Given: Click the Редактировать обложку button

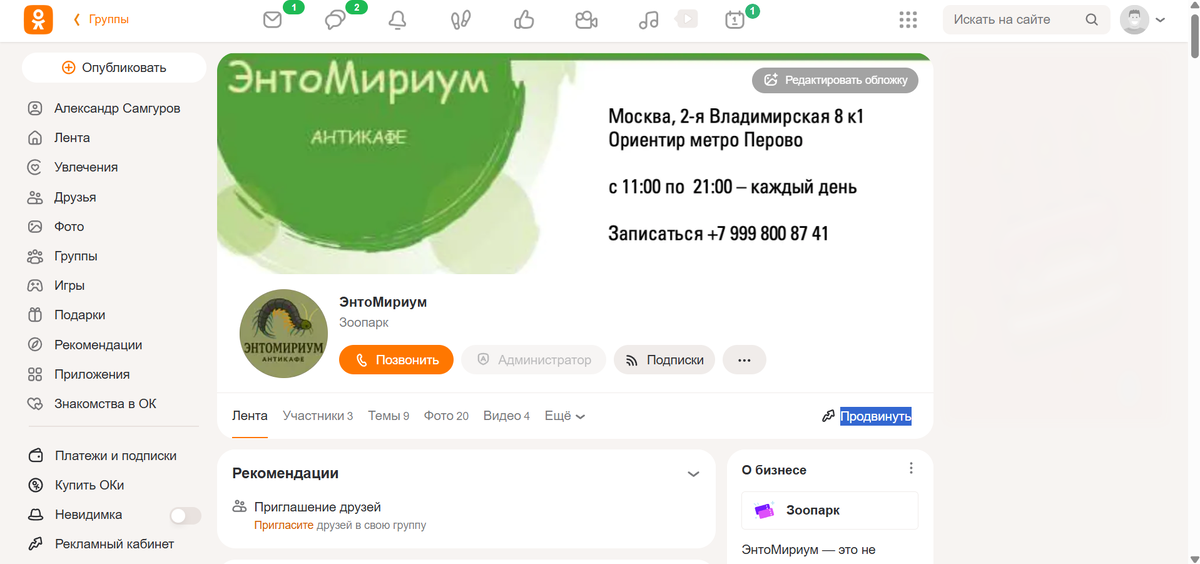Looking at the screenshot, I should coord(835,80).
